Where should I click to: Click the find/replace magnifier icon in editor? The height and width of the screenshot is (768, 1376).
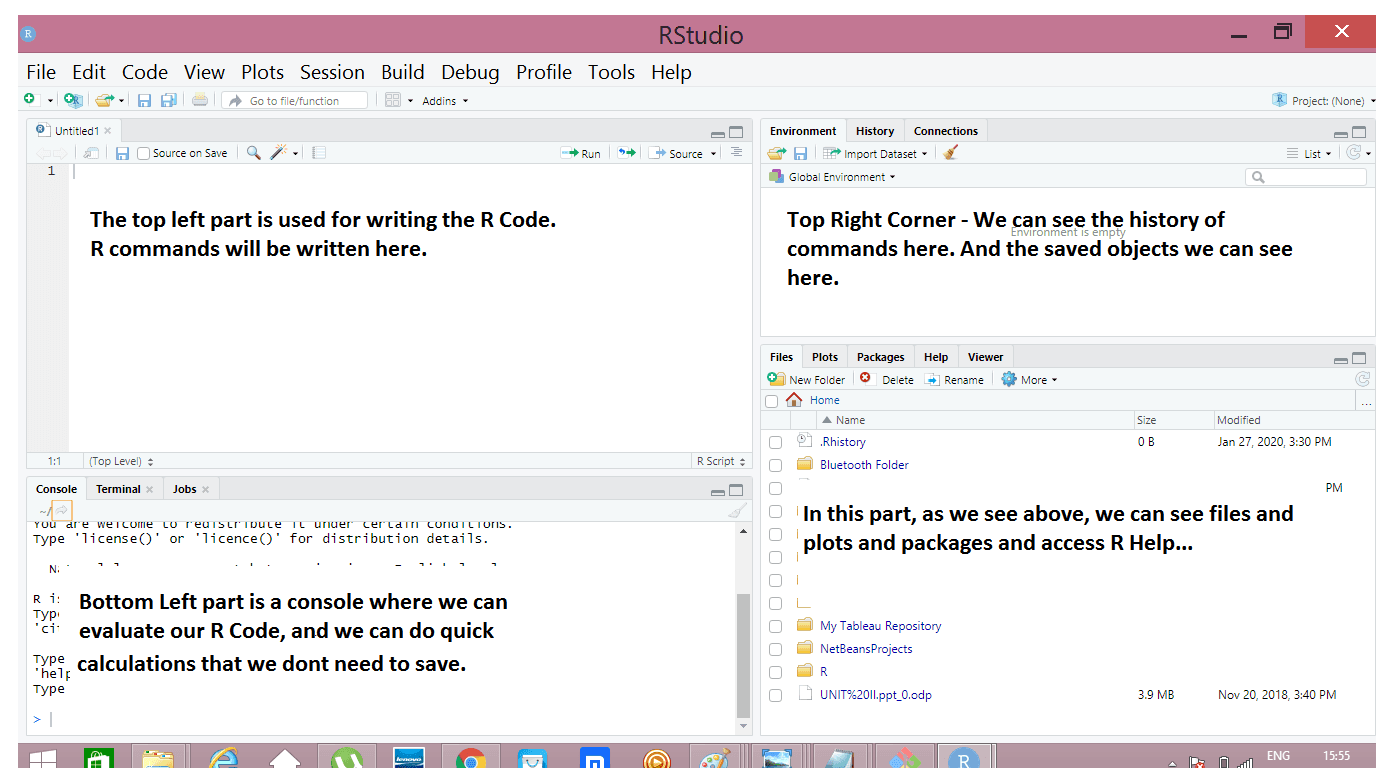[x=254, y=153]
